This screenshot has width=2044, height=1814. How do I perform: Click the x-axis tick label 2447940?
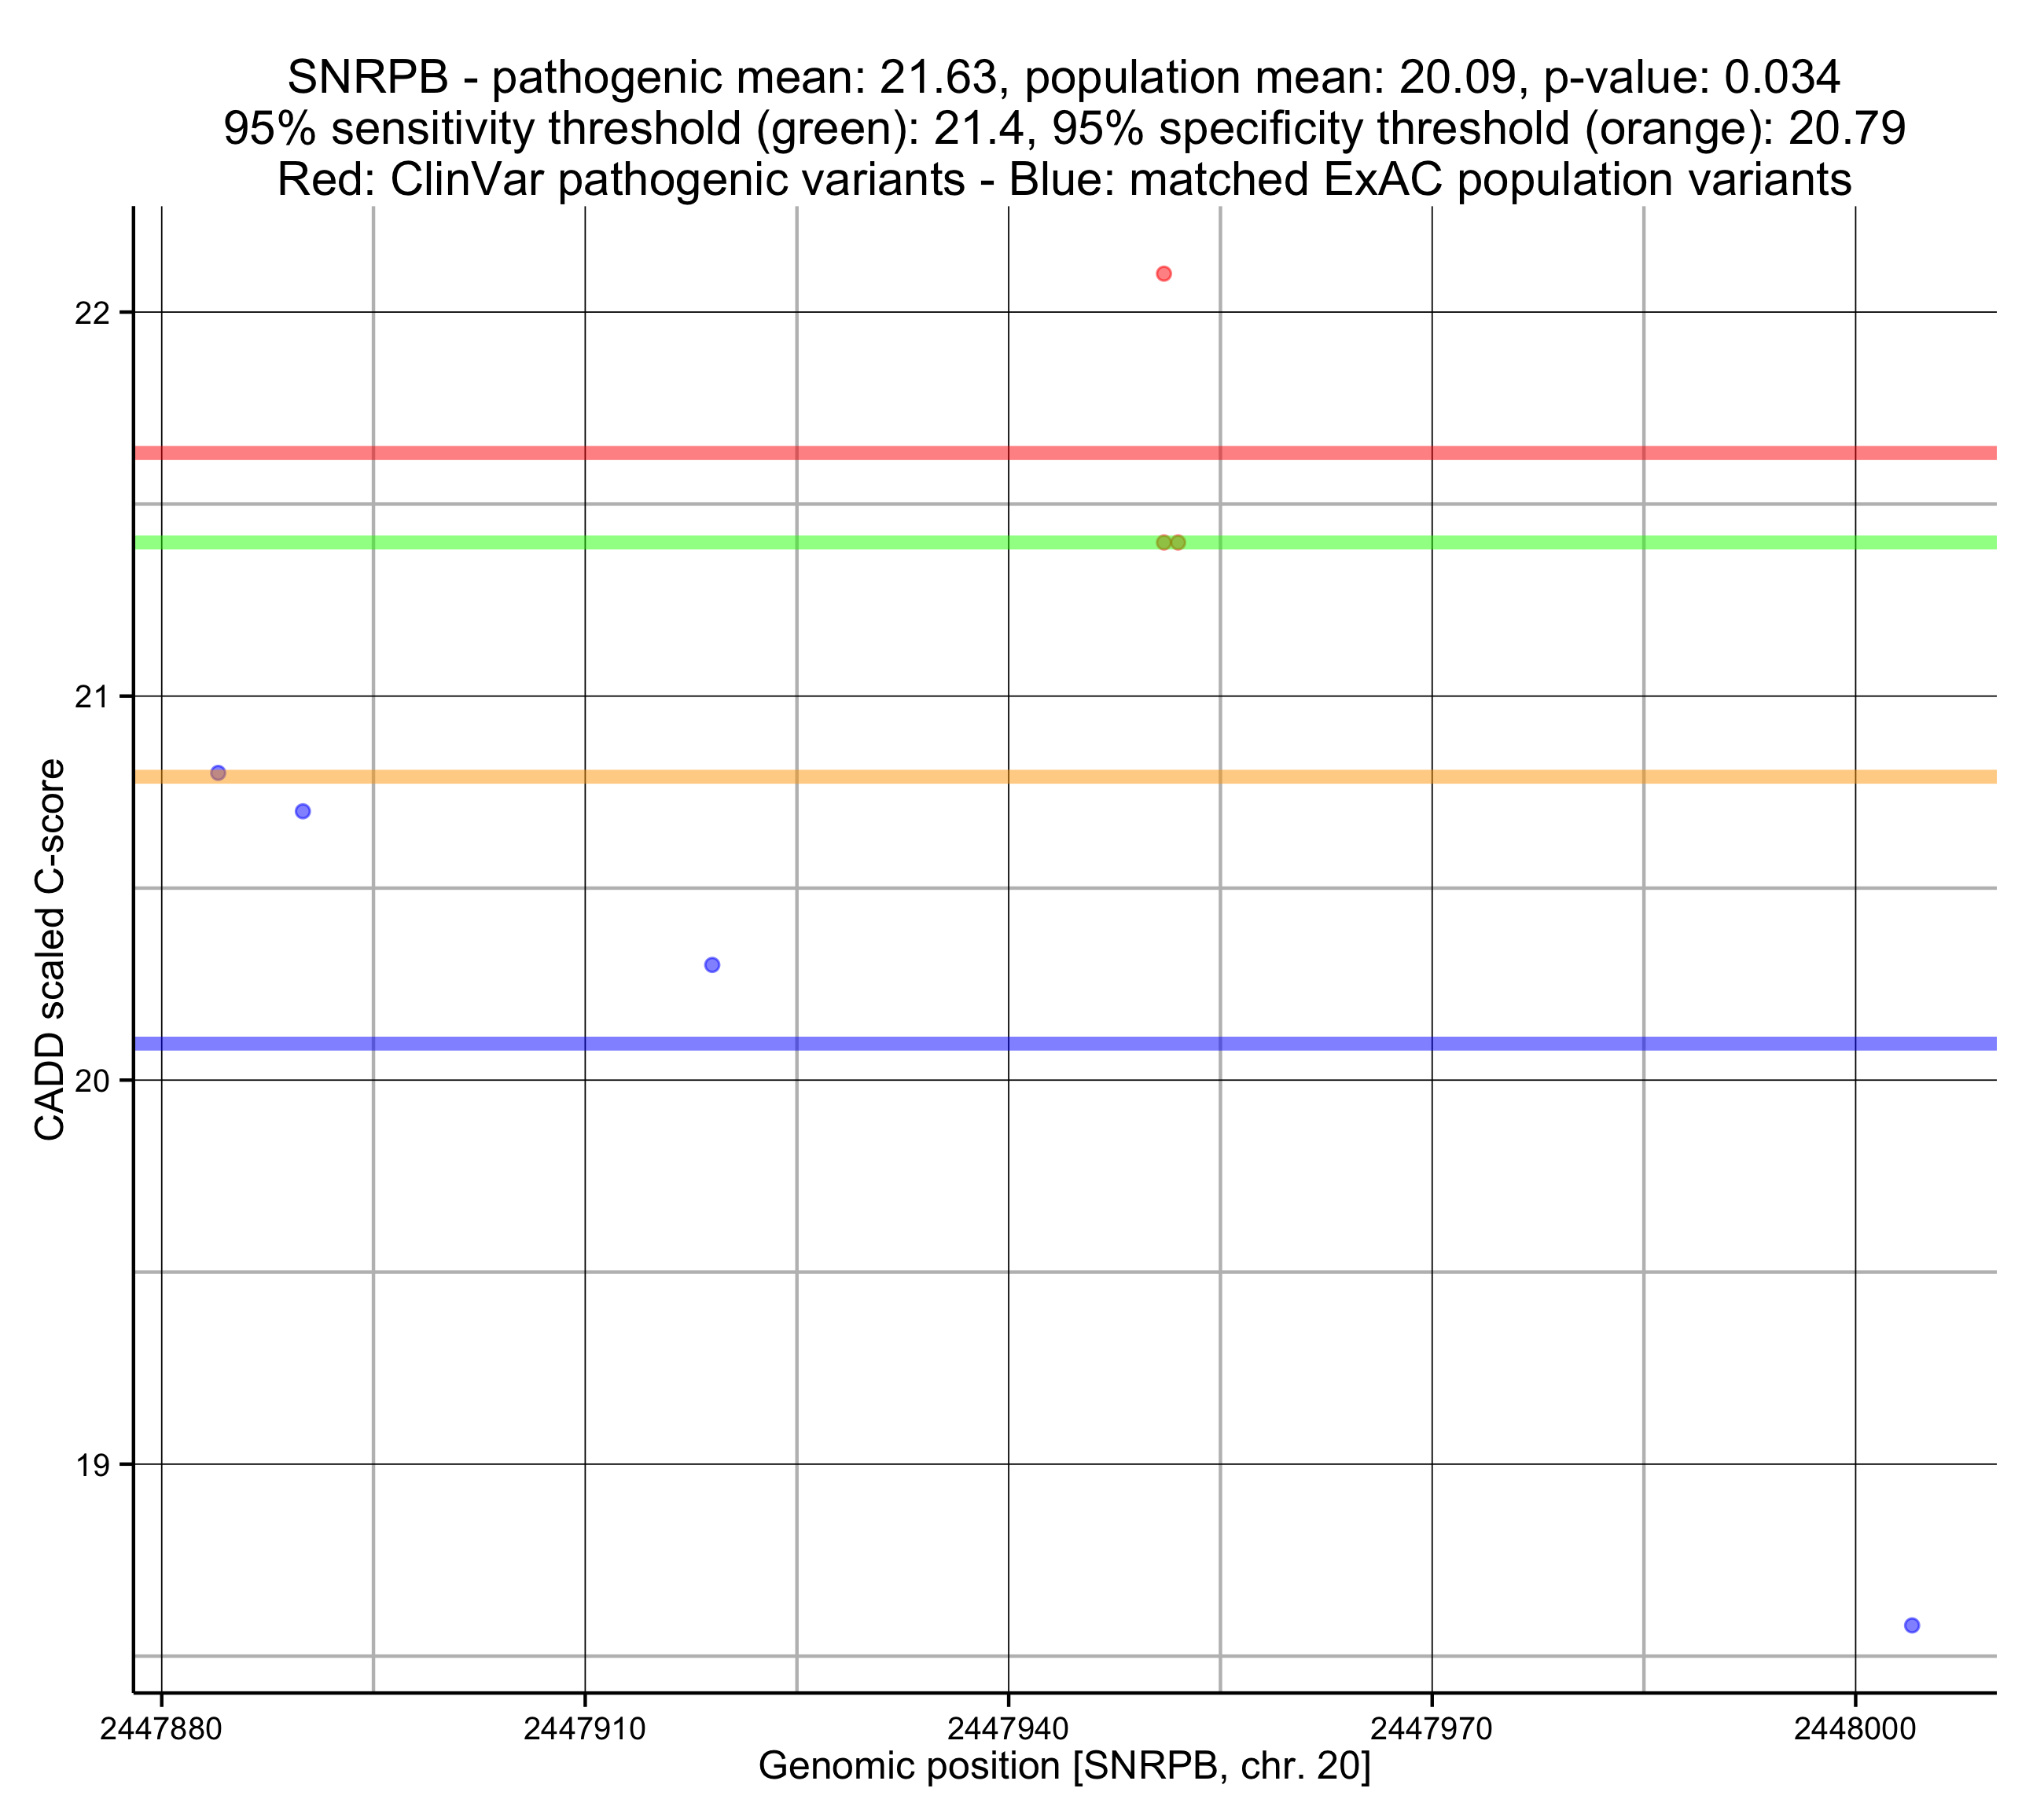(x=1008, y=1729)
